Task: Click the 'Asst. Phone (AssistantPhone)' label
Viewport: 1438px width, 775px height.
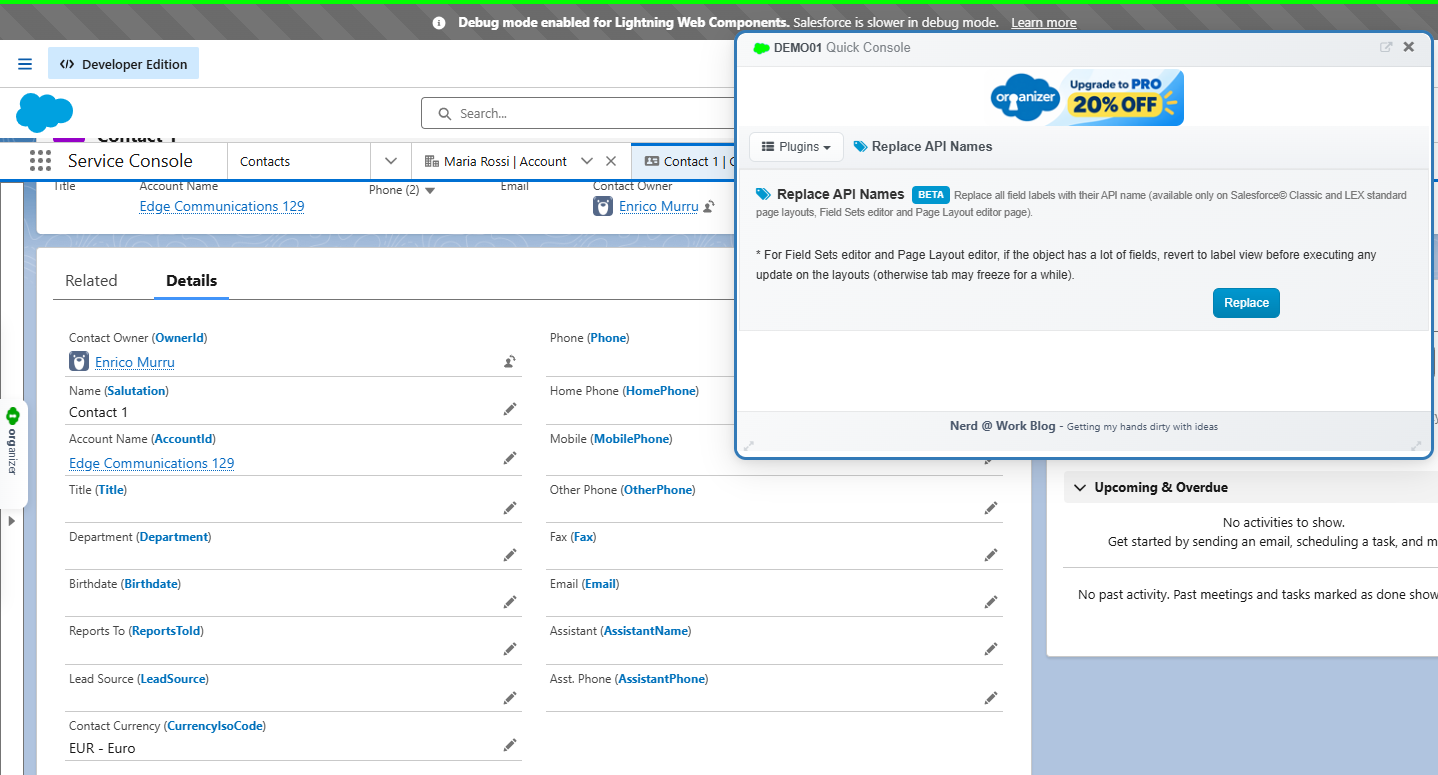Action: 629,679
